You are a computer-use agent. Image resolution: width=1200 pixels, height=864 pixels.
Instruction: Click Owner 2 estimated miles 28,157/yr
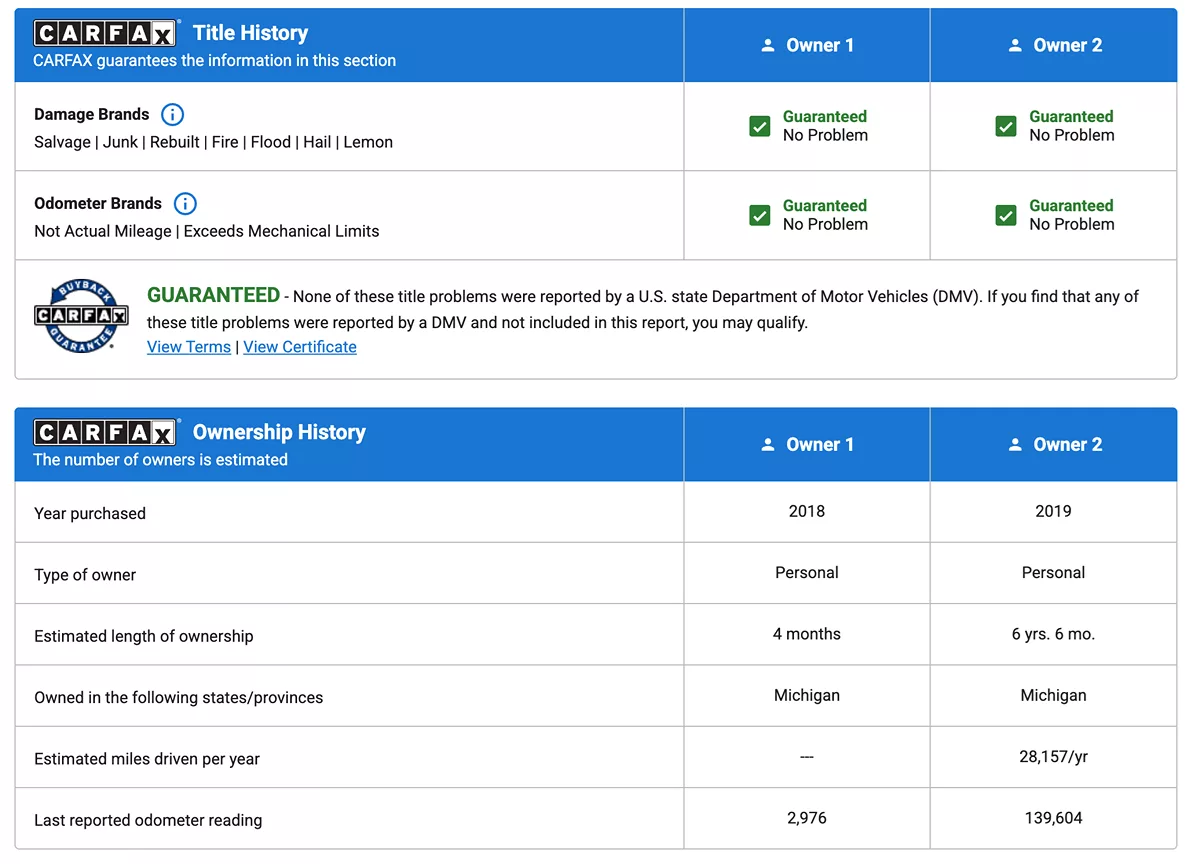[x=1053, y=757]
